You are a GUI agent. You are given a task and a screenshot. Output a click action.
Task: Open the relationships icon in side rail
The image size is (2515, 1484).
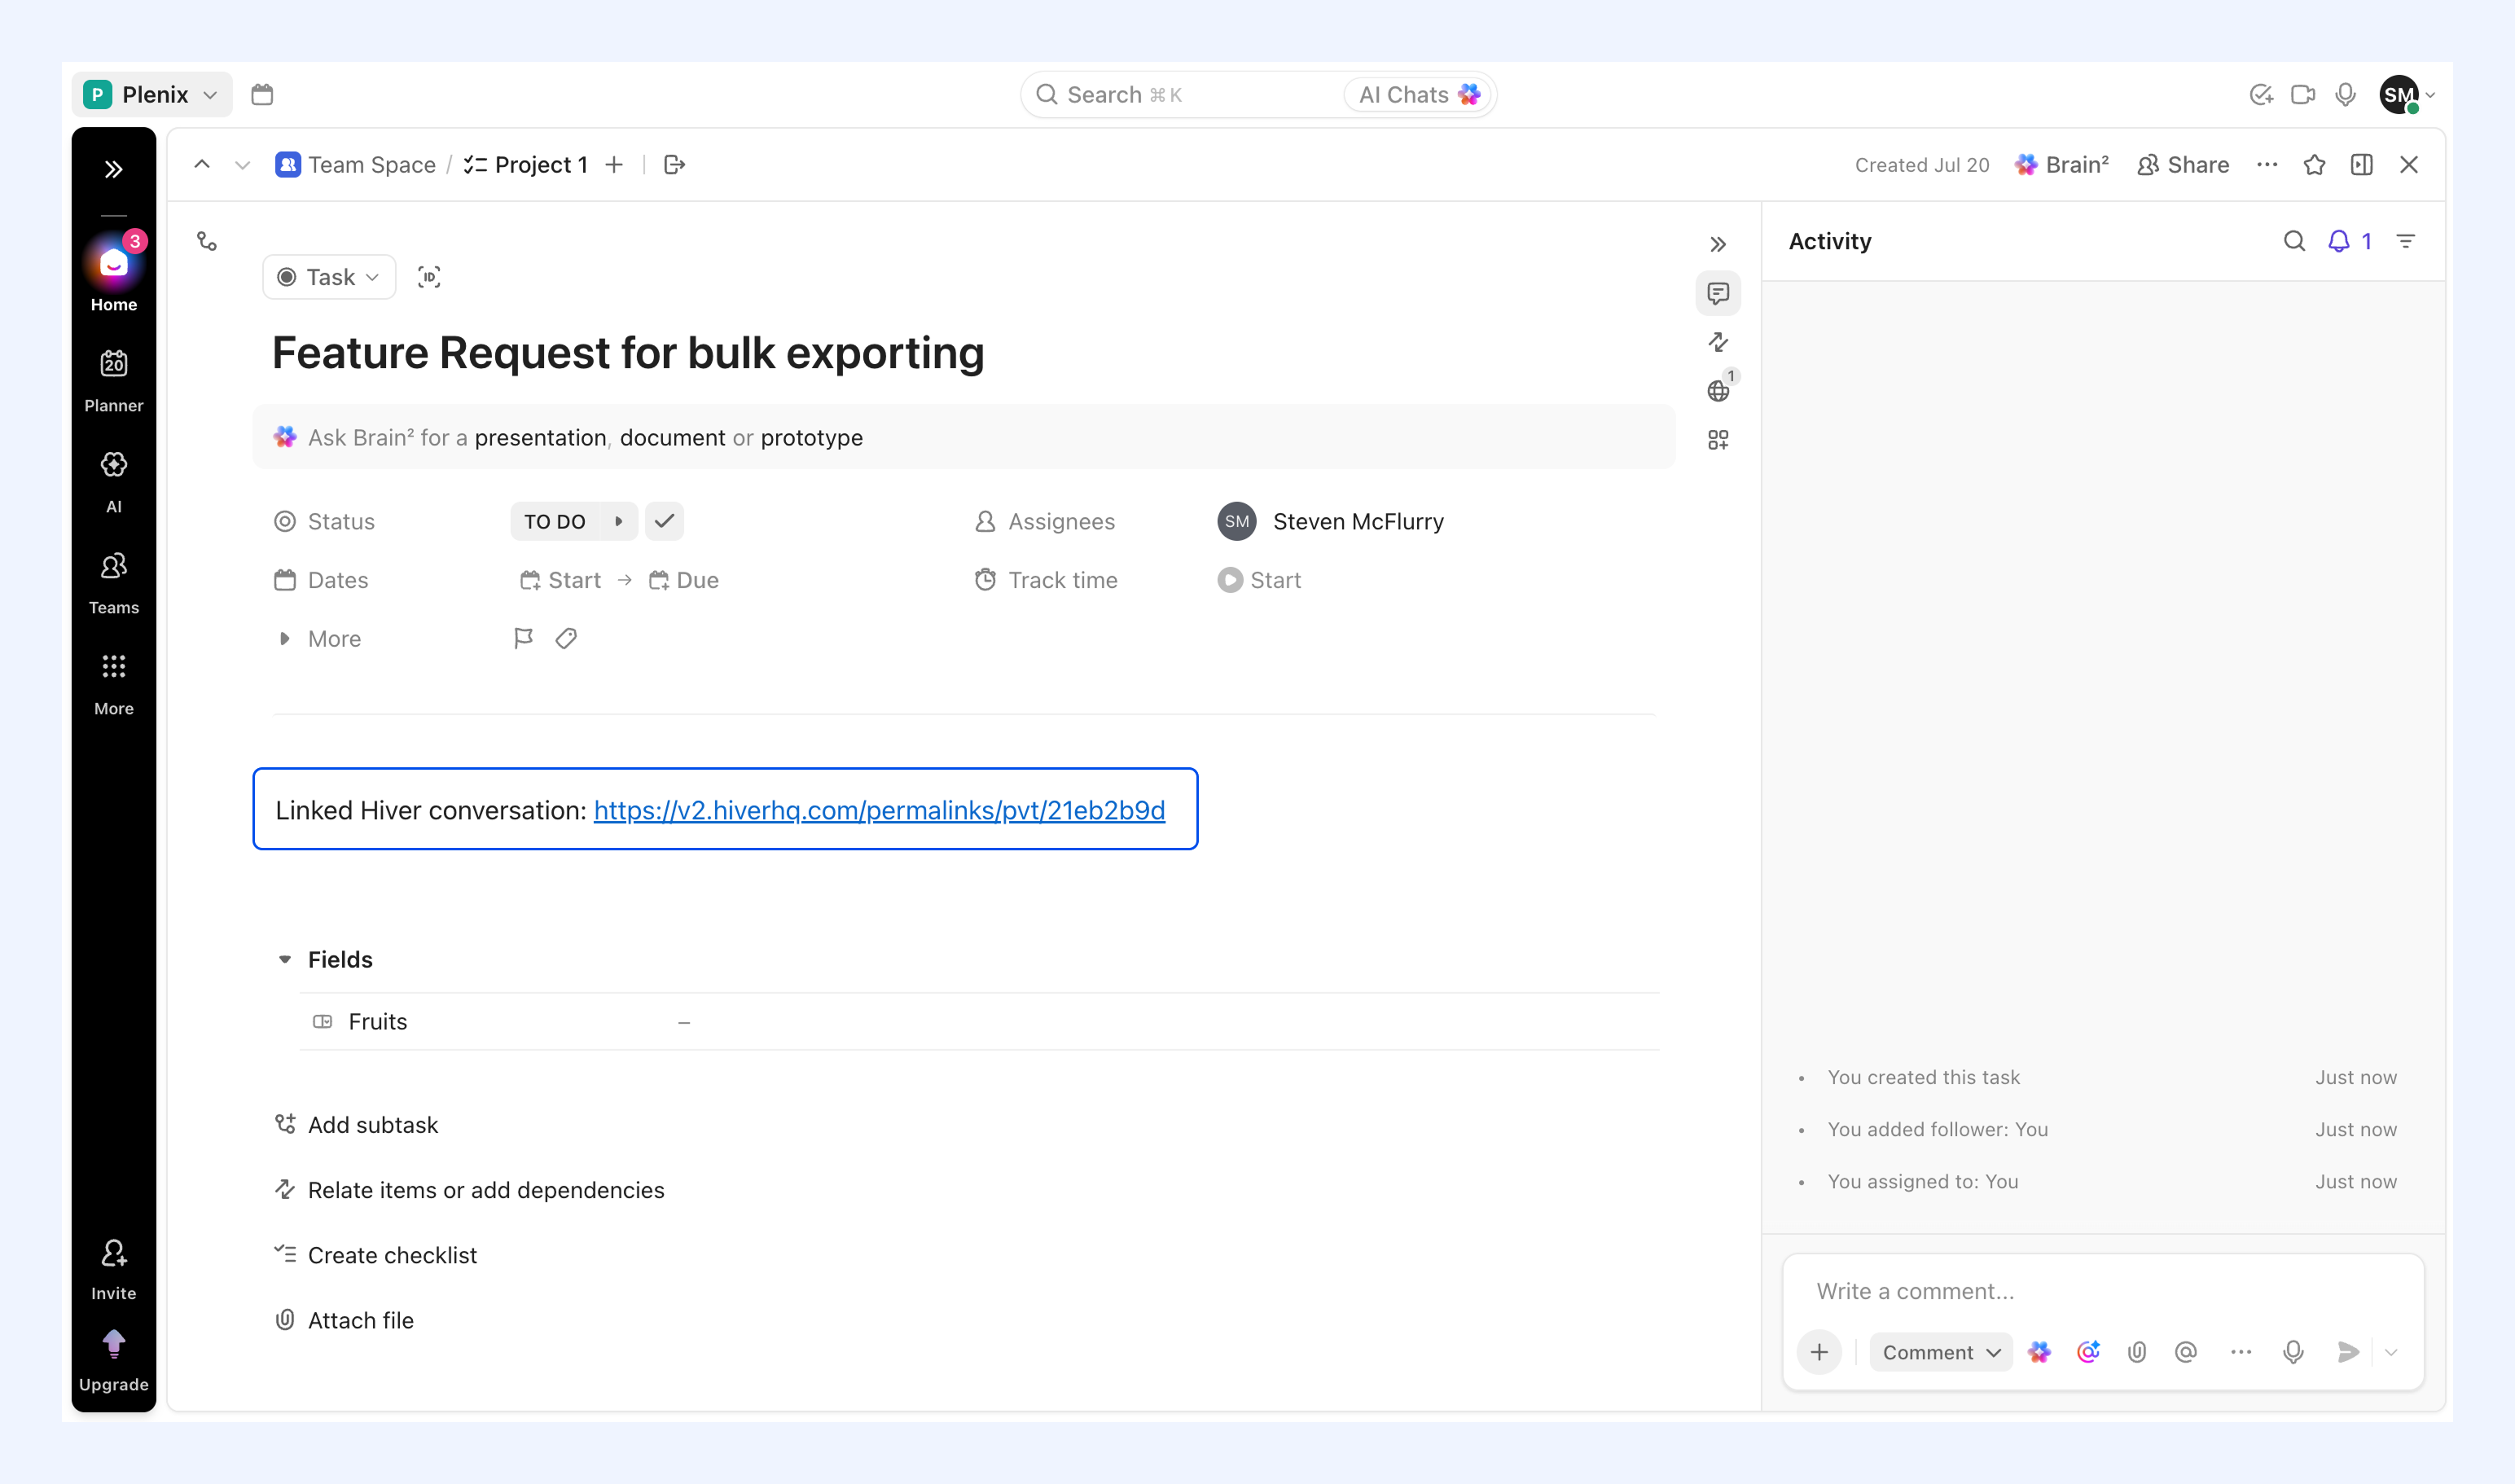click(1718, 342)
